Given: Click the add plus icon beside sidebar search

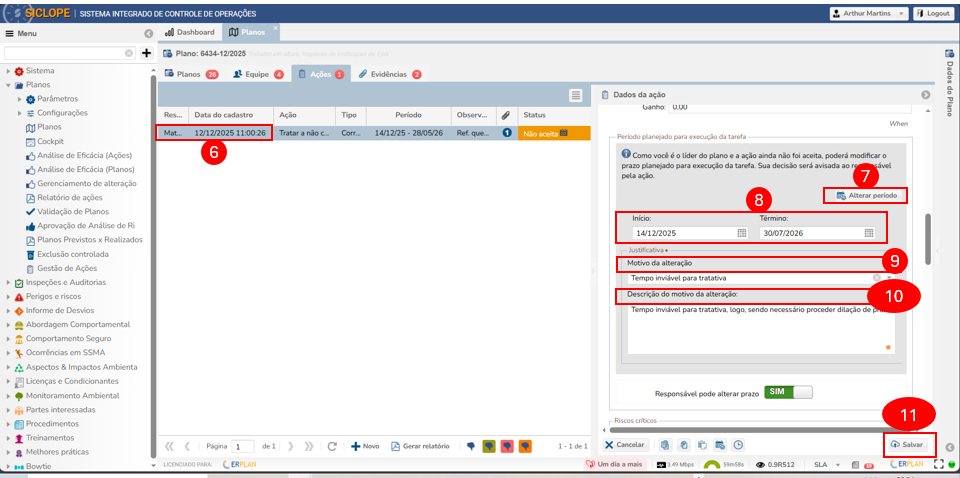Looking at the screenshot, I should pos(146,53).
